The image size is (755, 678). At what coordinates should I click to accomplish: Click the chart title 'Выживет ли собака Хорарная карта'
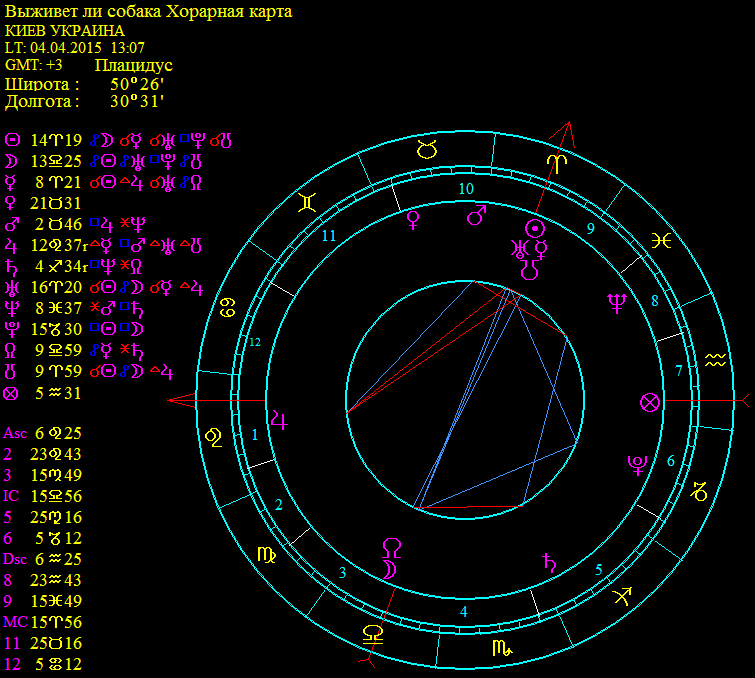coord(148,12)
